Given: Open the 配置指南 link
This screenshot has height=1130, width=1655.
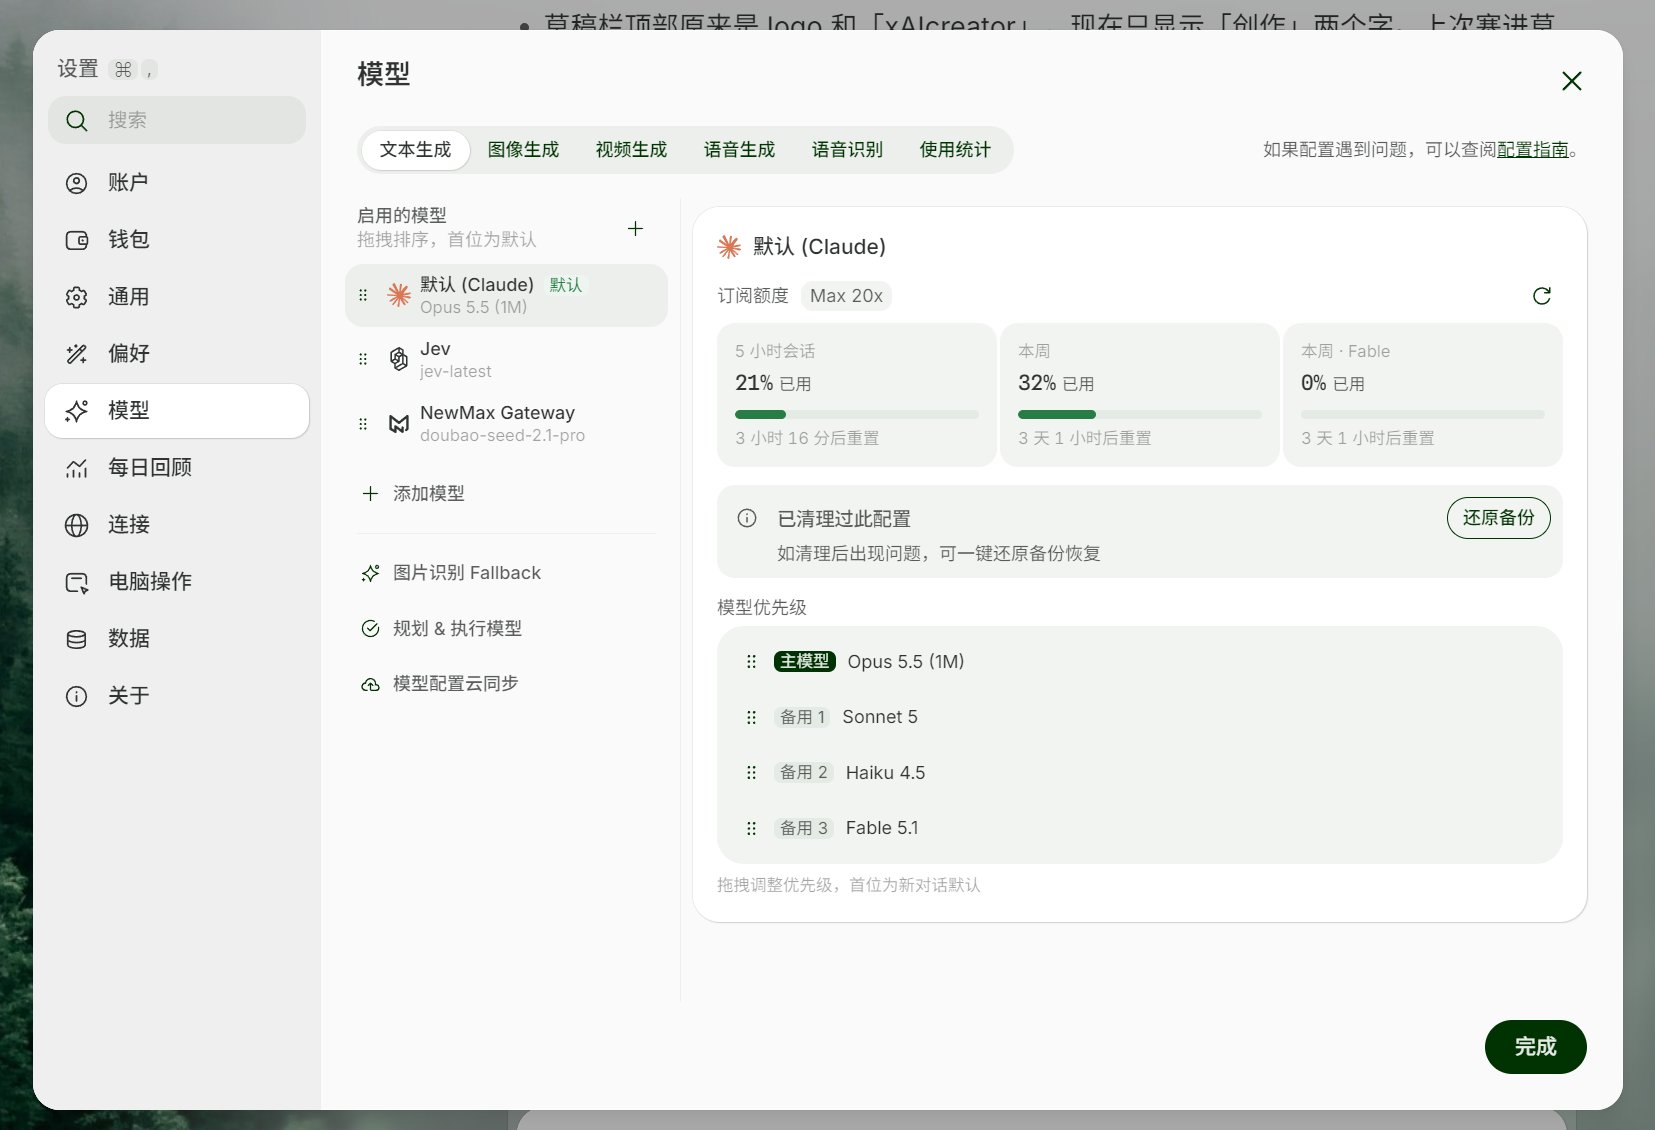Looking at the screenshot, I should (1532, 150).
